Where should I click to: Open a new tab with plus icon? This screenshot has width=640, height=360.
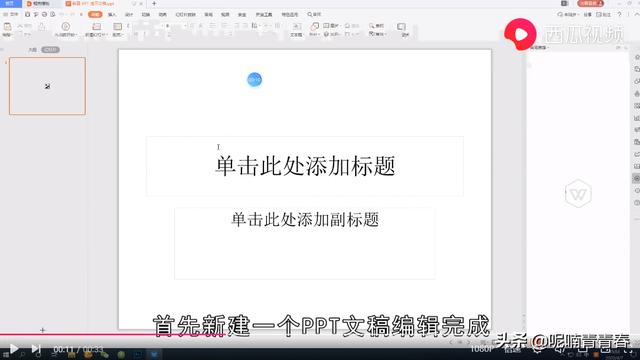(x=154, y=3)
